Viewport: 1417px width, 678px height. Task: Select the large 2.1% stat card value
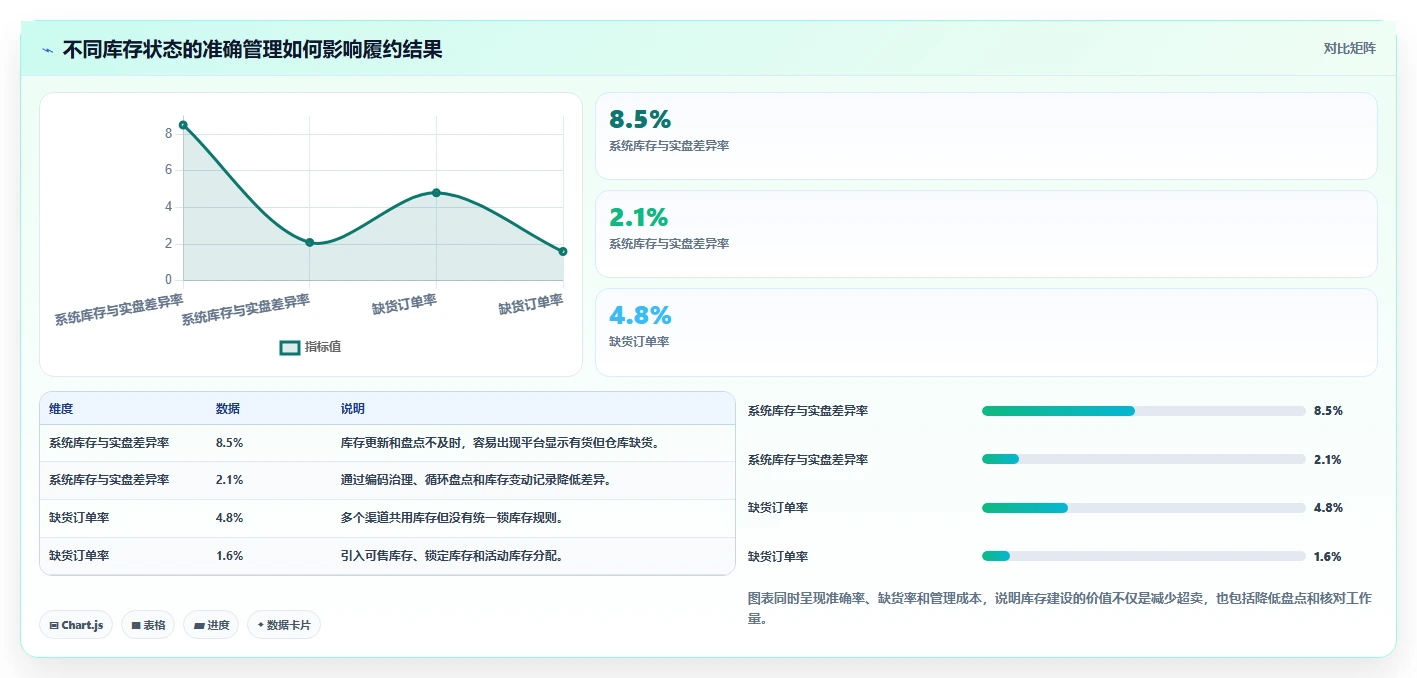tap(639, 217)
